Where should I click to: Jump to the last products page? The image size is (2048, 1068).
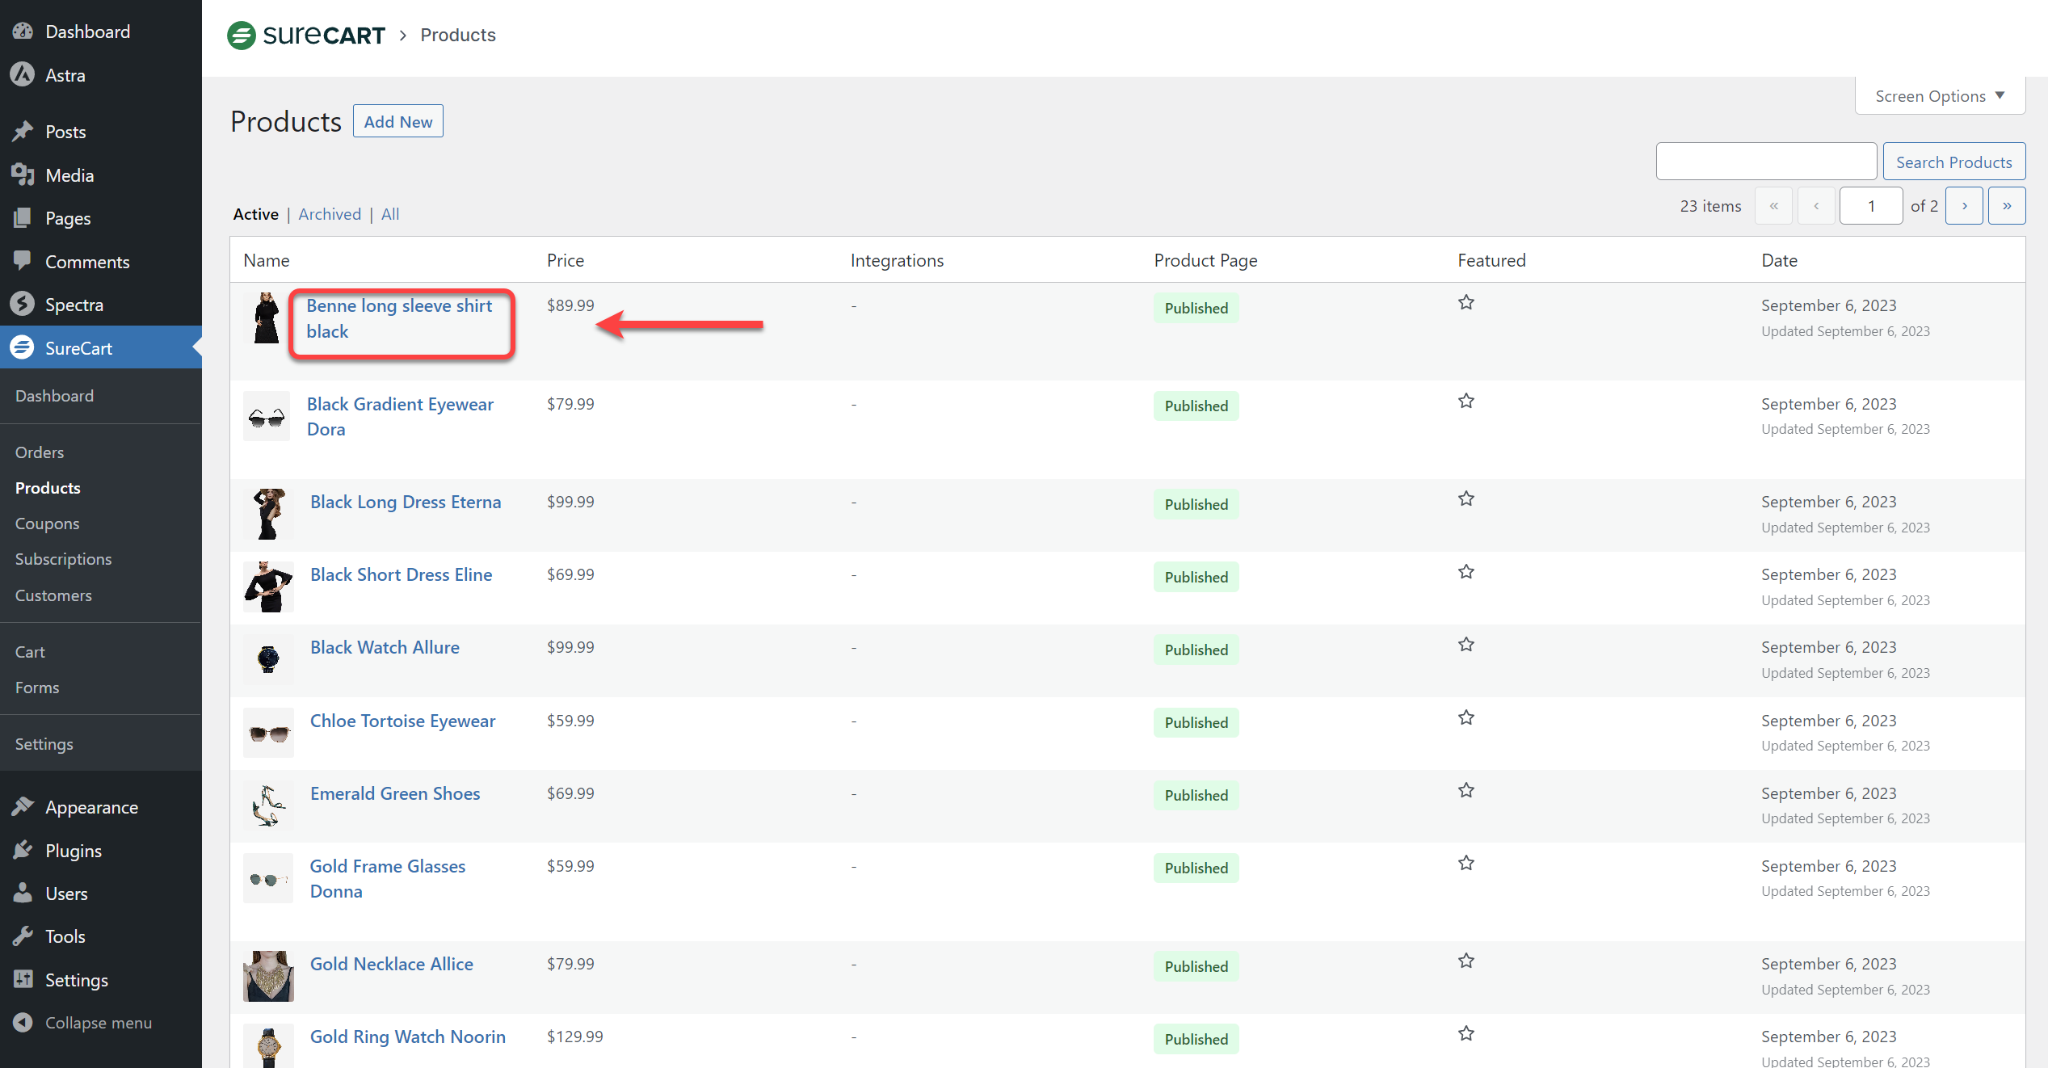[2006, 206]
